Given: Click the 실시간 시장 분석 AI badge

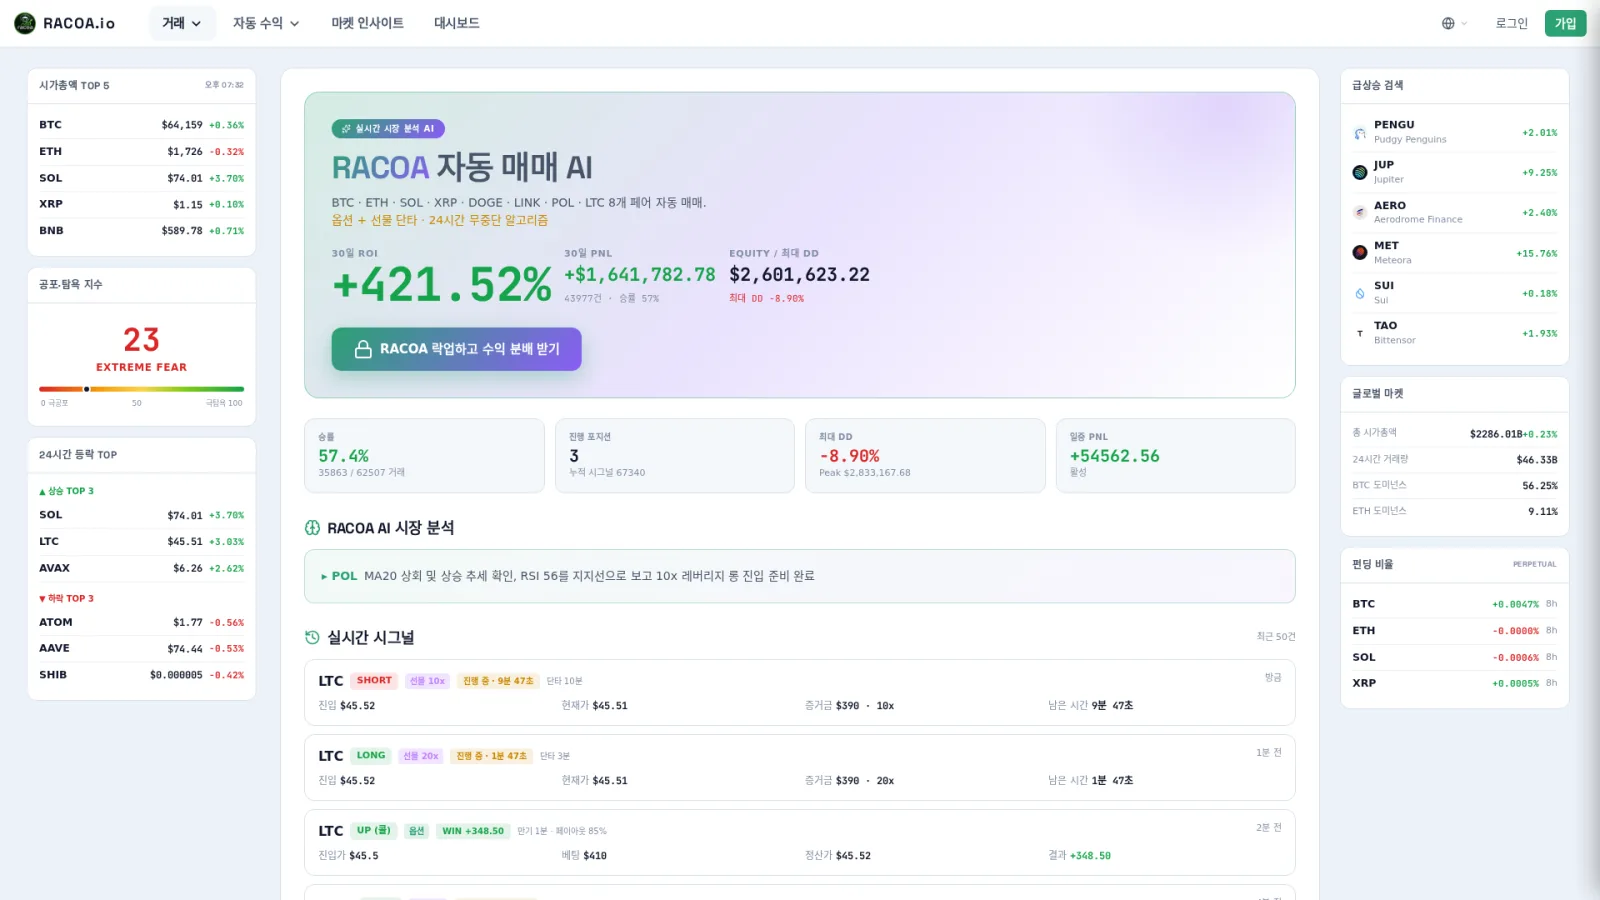Looking at the screenshot, I should pyautogui.click(x=388, y=129).
